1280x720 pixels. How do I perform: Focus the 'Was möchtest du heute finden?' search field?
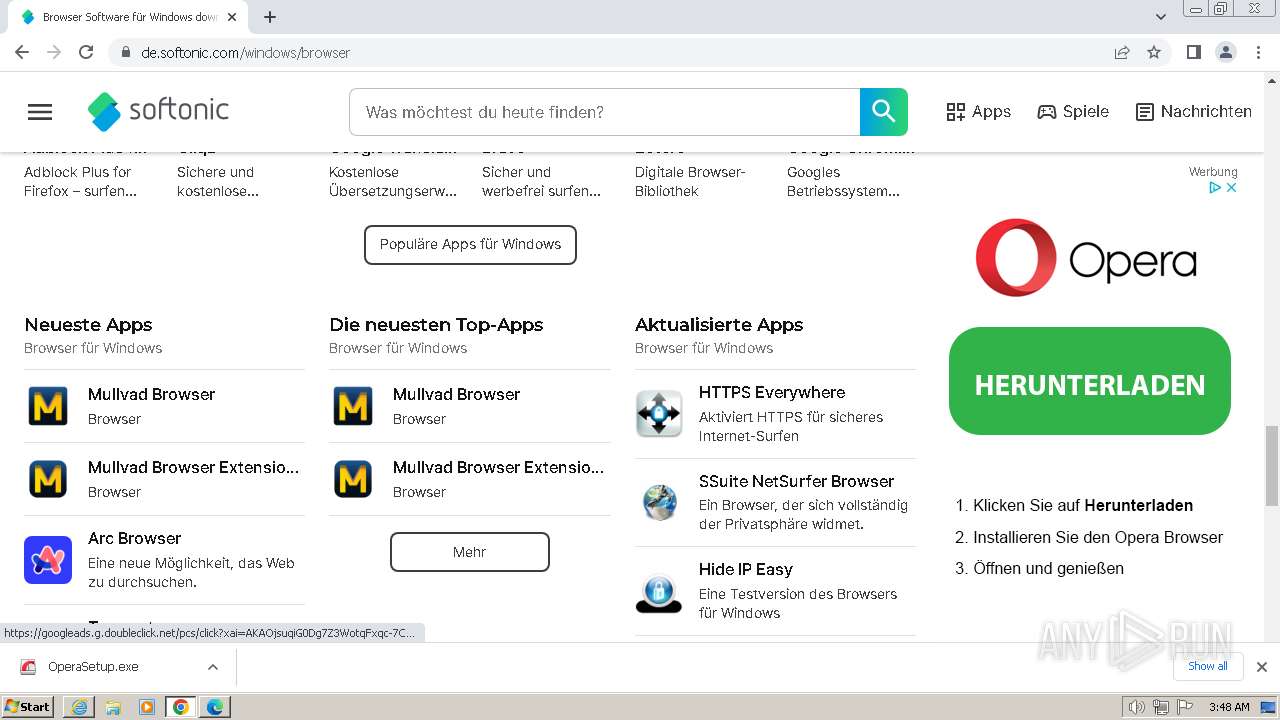coord(604,112)
